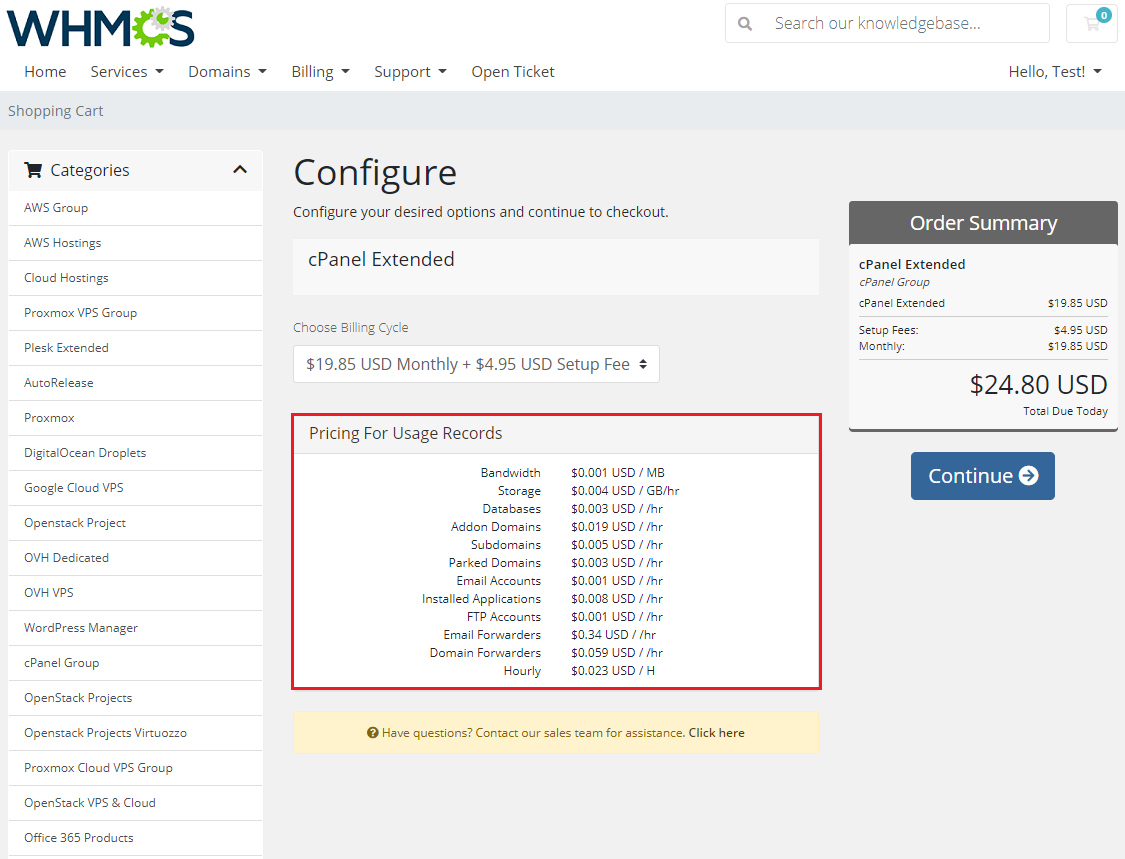Viewport: 1125px width, 859px height.
Task: Select OVH VPS category
Action: [136, 593]
